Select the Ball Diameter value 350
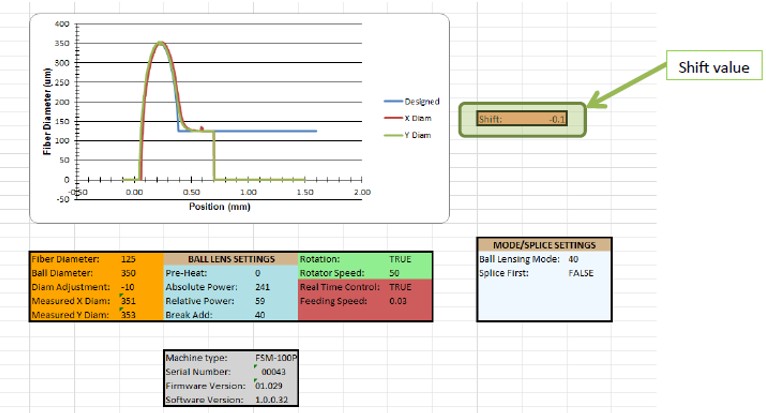Viewport: 766px width, 413px height. (129, 271)
